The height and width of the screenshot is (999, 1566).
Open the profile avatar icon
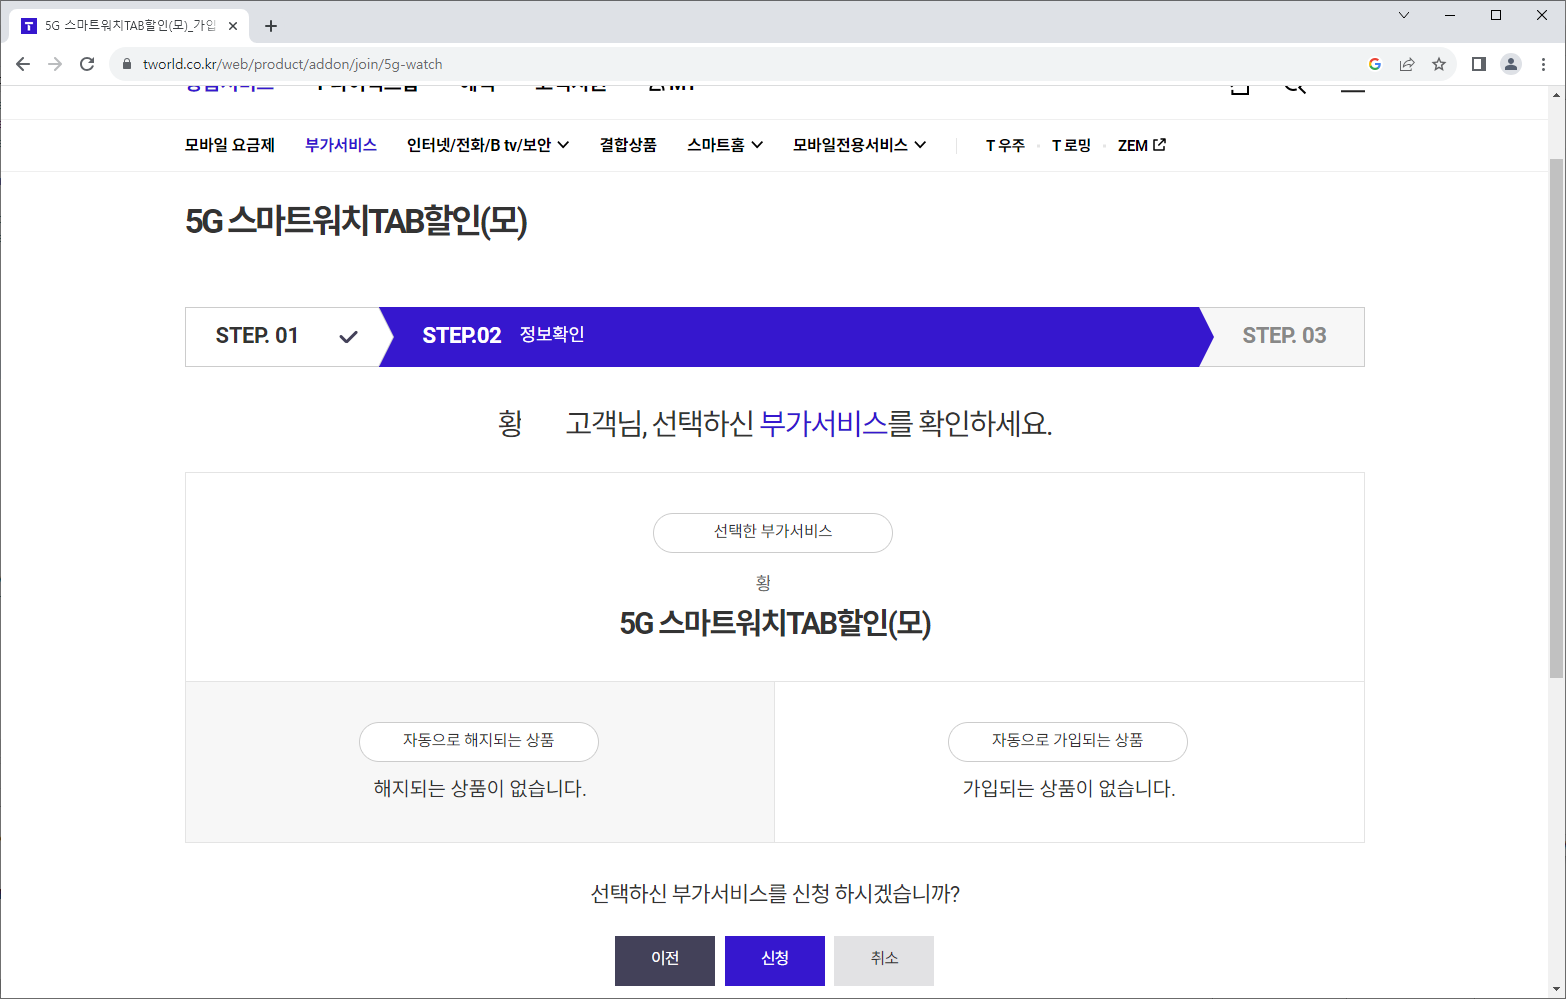click(x=1511, y=64)
